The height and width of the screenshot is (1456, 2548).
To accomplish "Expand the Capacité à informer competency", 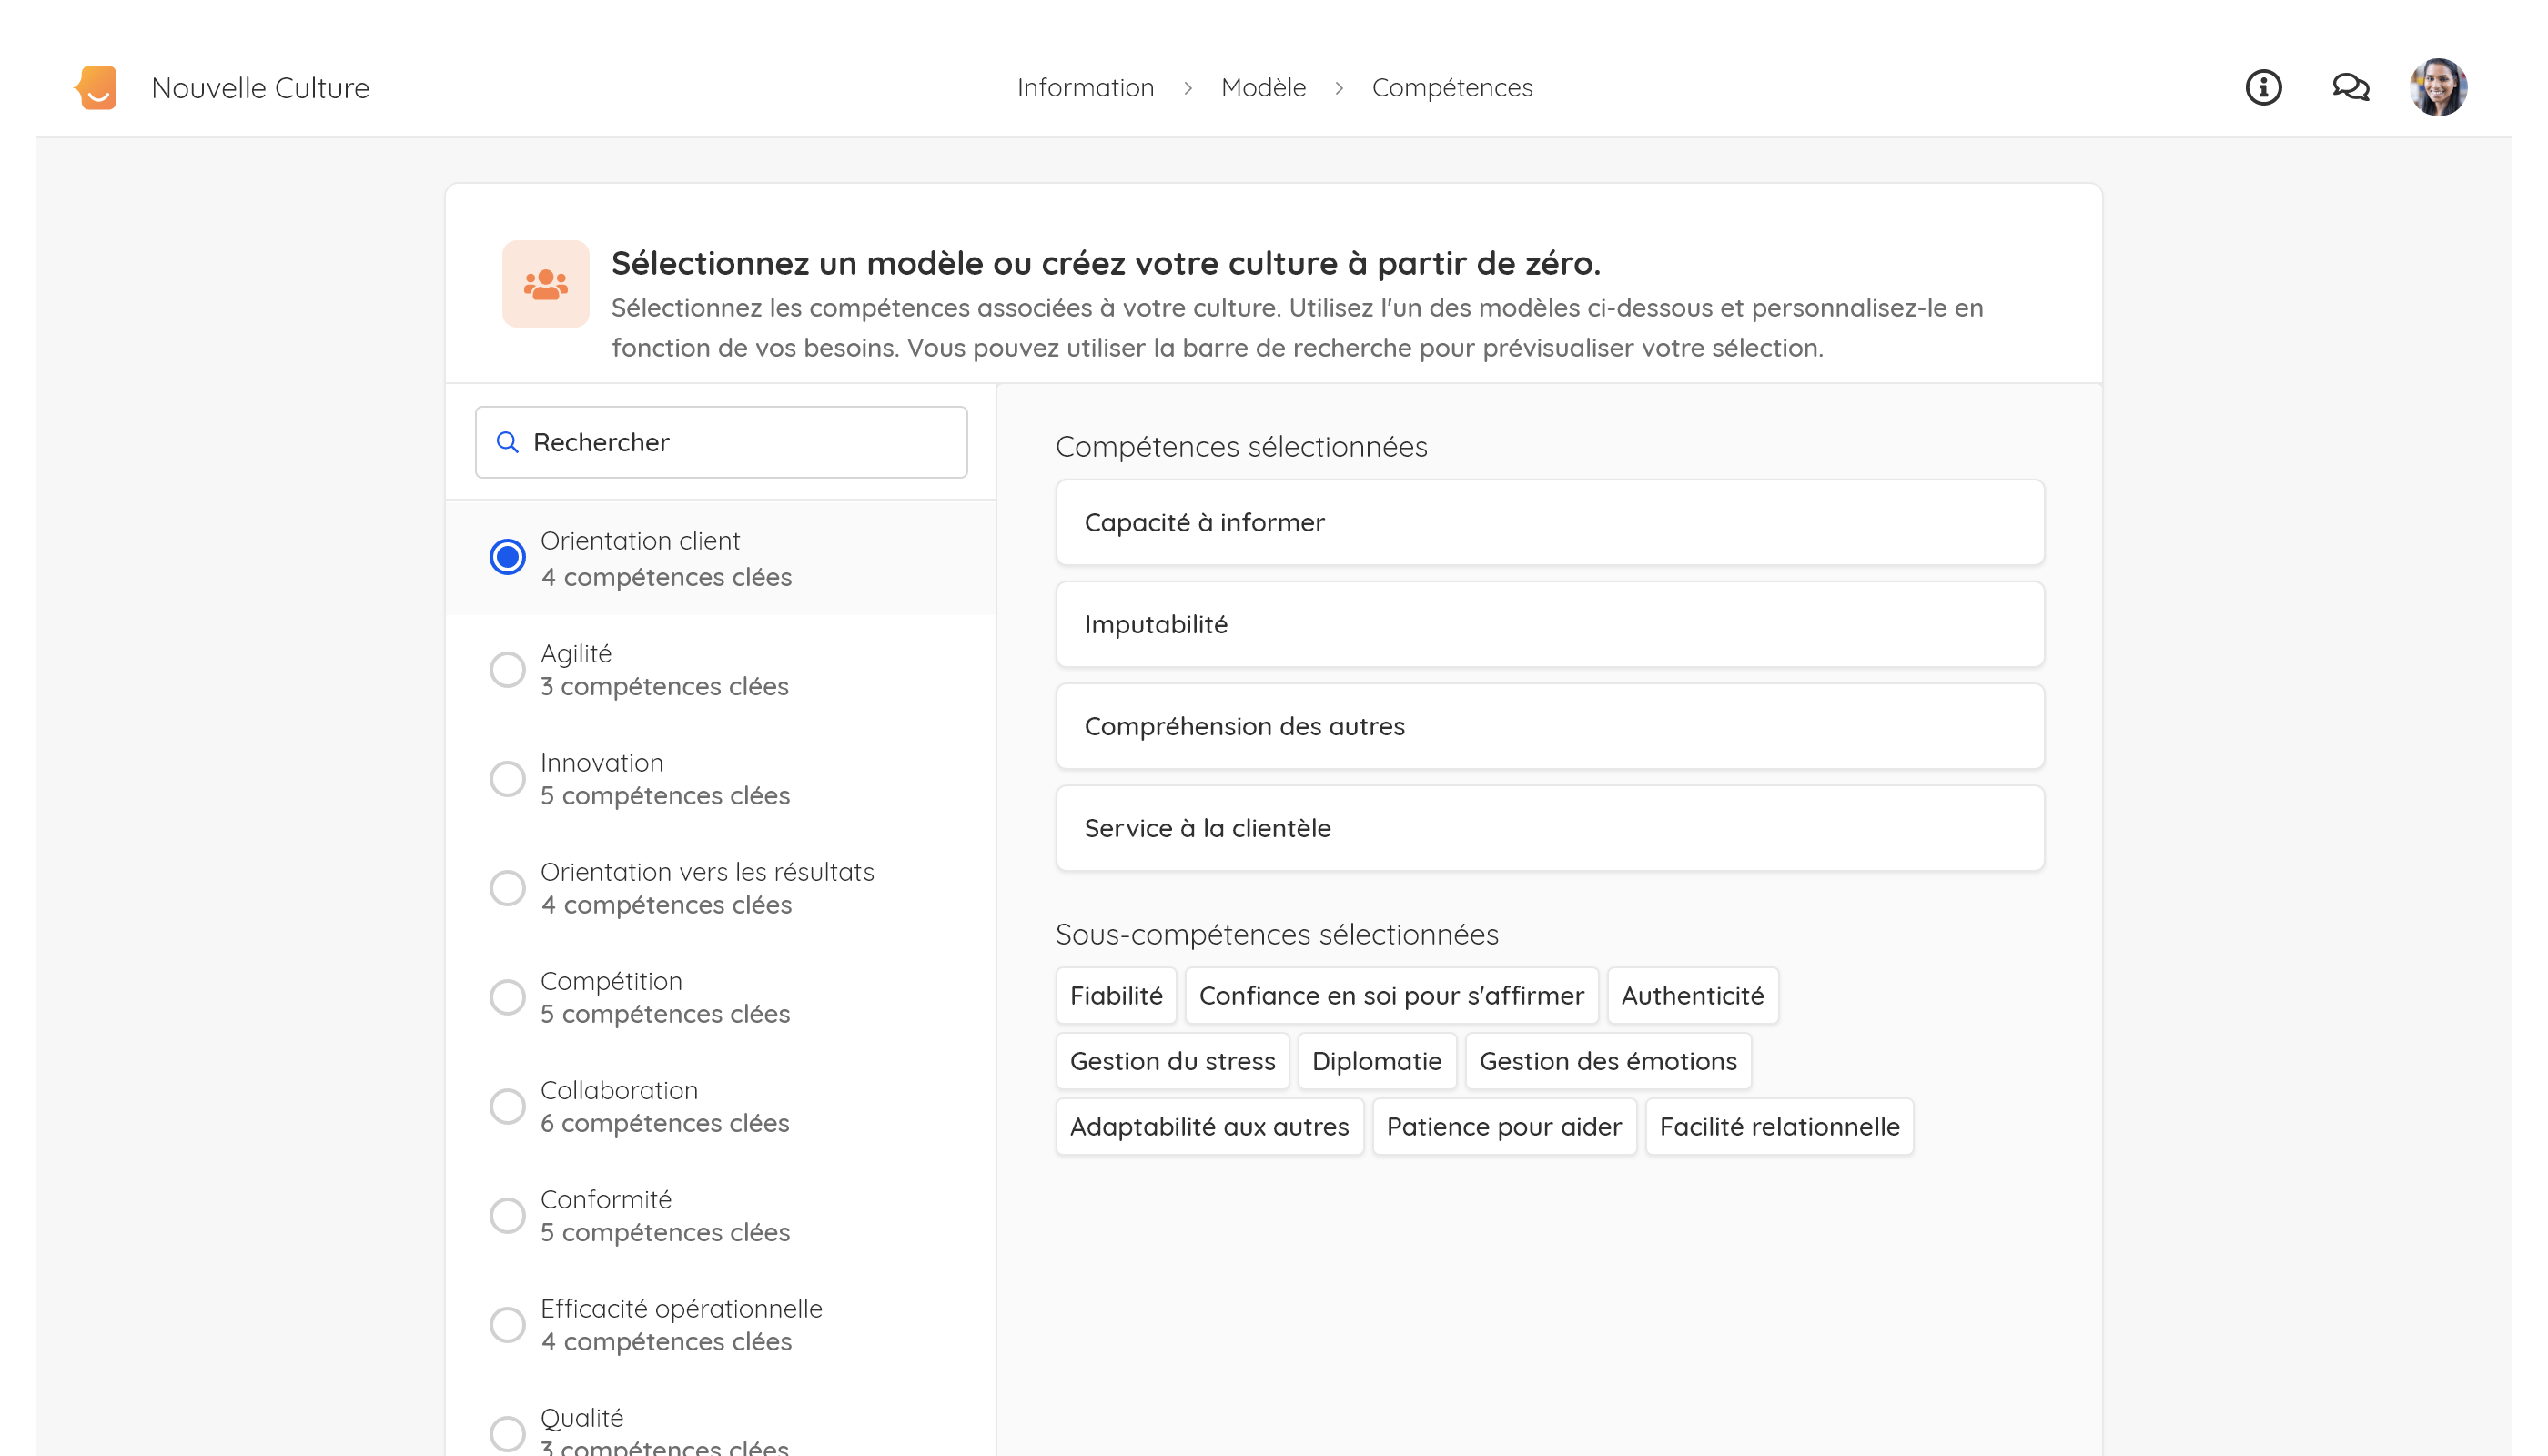I will [x=1549, y=523].
